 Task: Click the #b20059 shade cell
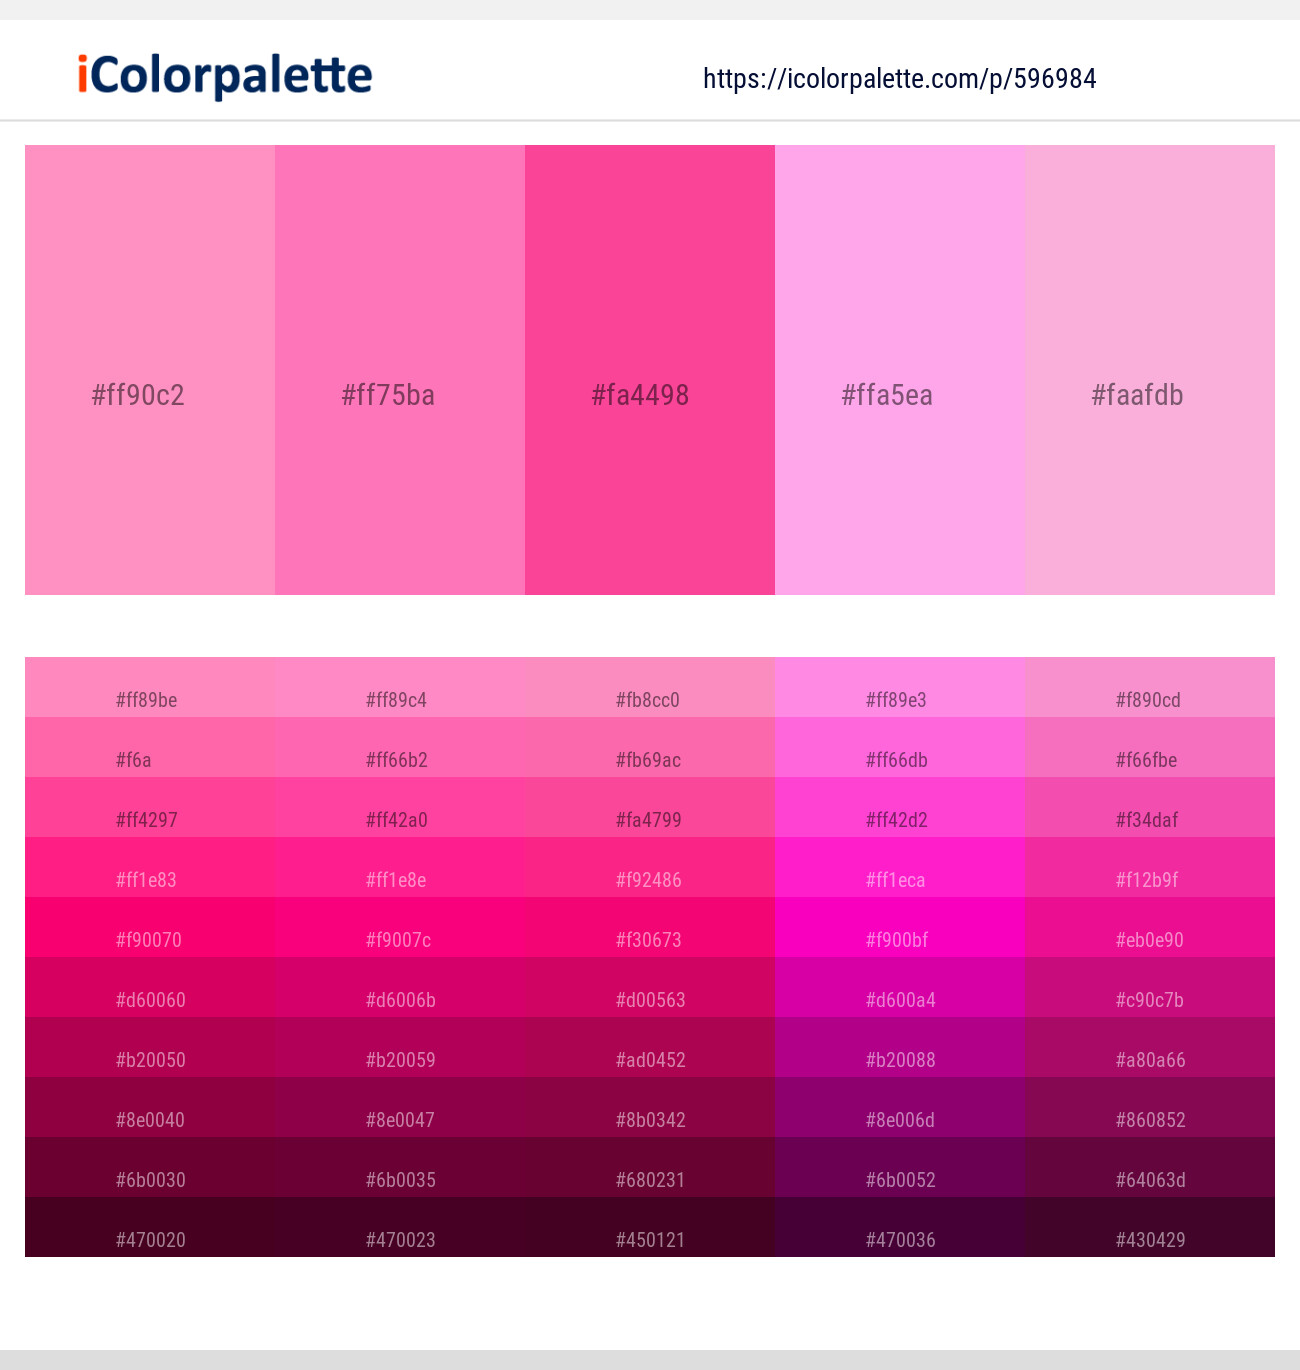point(400,1047)
